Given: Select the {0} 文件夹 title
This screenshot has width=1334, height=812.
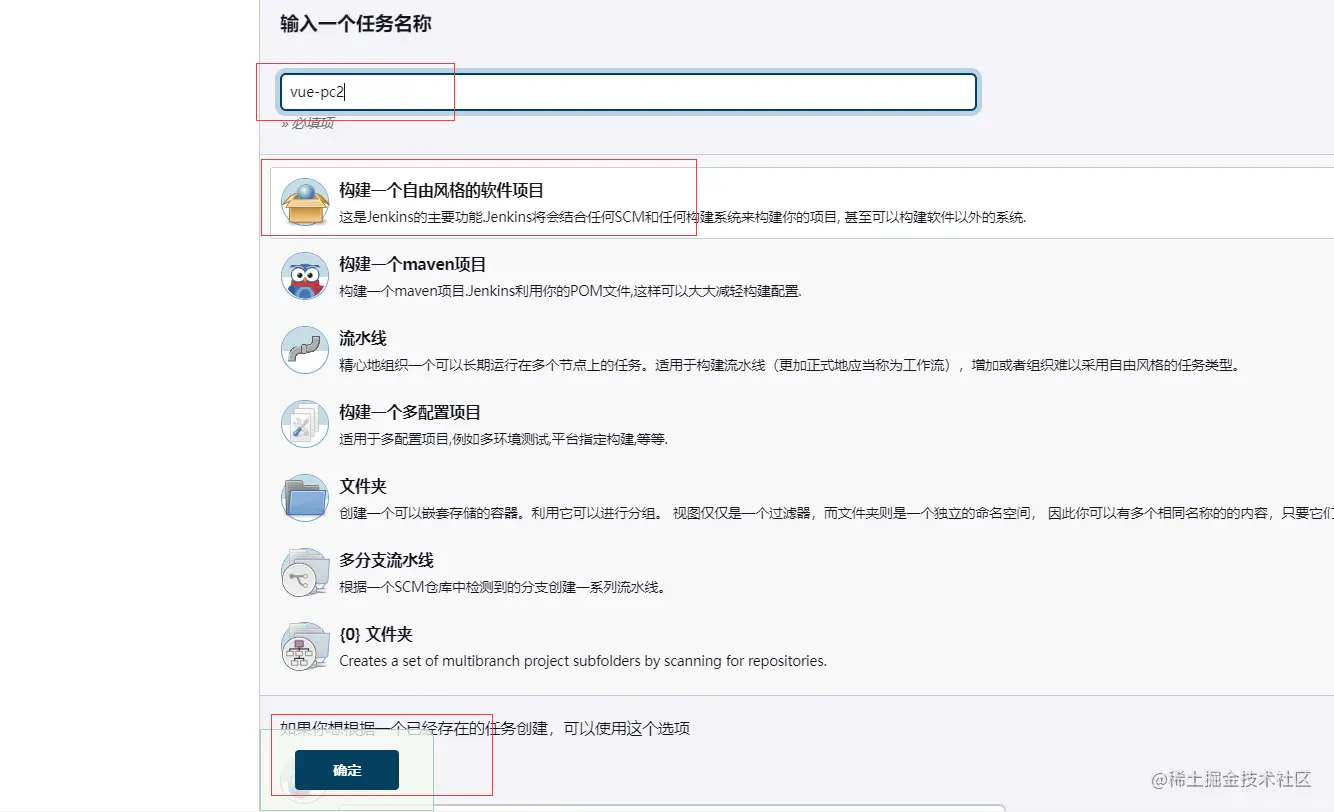Looking at the screenshot, I should 375,634.
